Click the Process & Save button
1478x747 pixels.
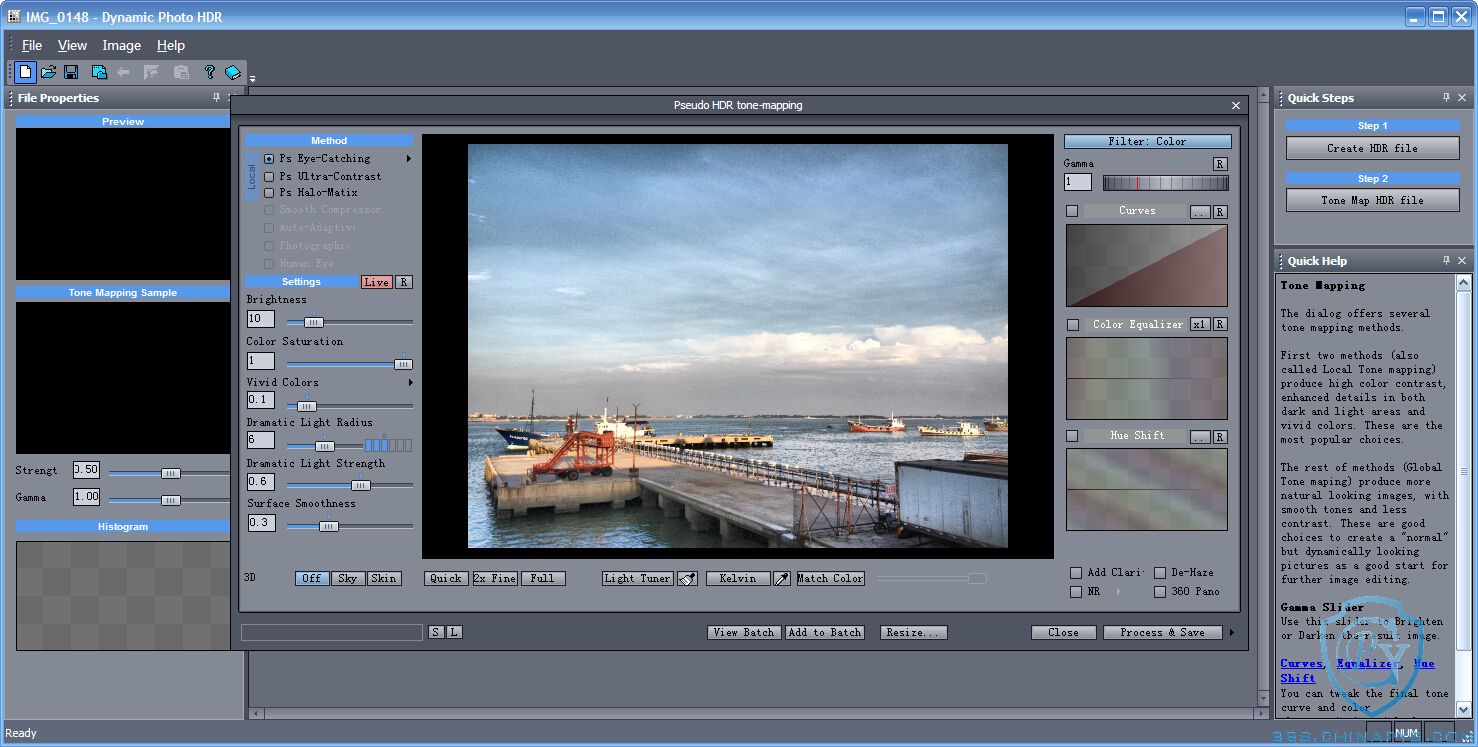(1162, 632)
